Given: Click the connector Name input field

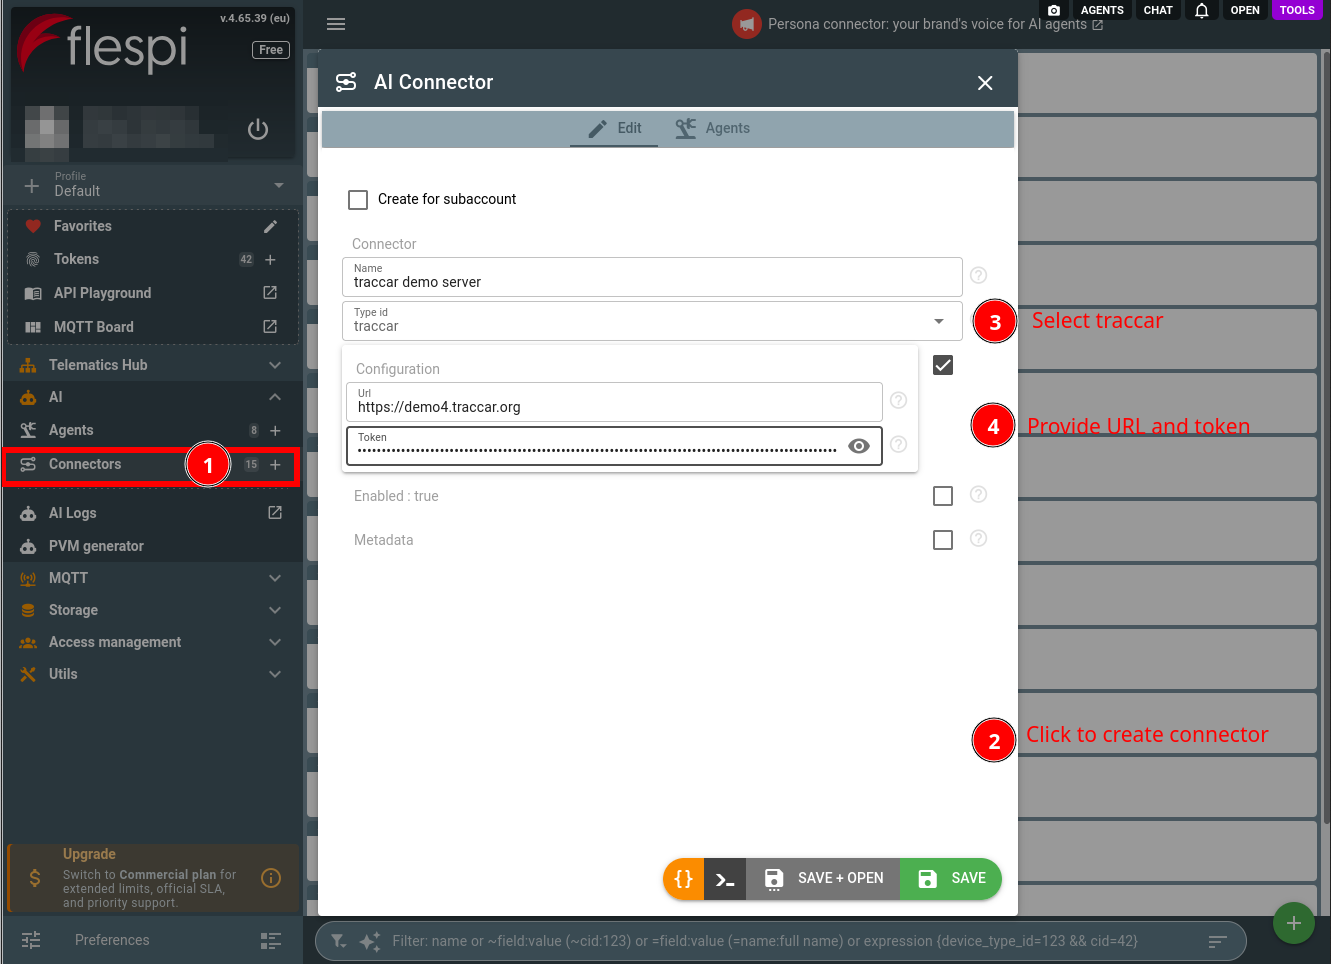Looking at the screenshot, I should 652,277.
